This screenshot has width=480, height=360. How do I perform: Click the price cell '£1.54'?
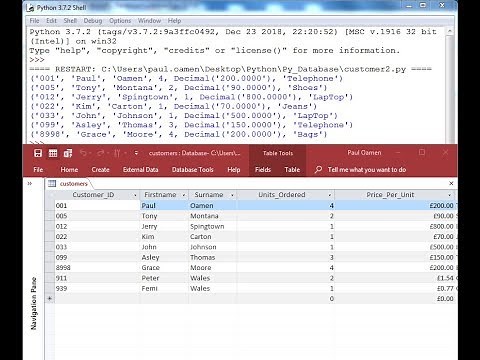click(x=395, y=278)
